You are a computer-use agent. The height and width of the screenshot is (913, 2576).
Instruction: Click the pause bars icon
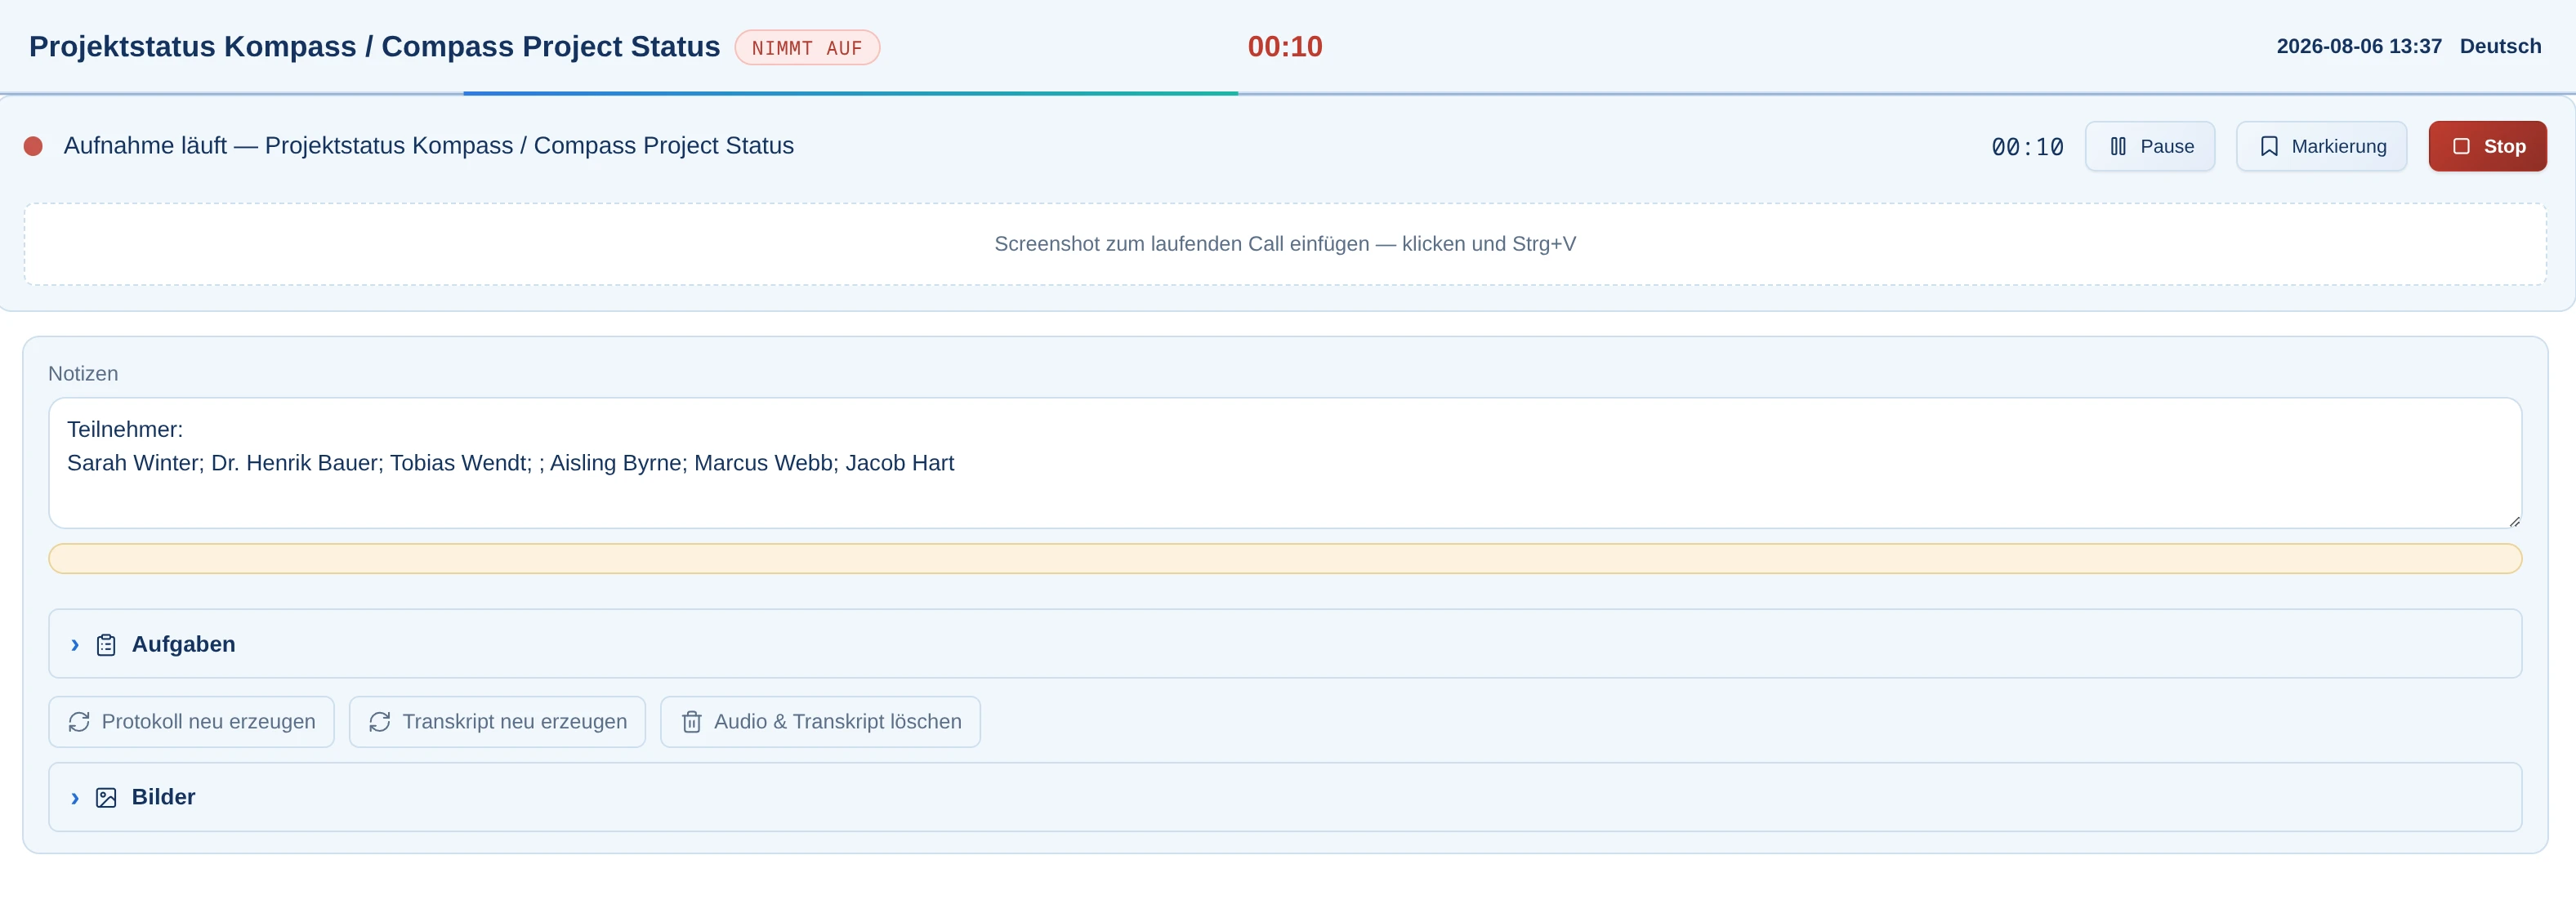2118,146
